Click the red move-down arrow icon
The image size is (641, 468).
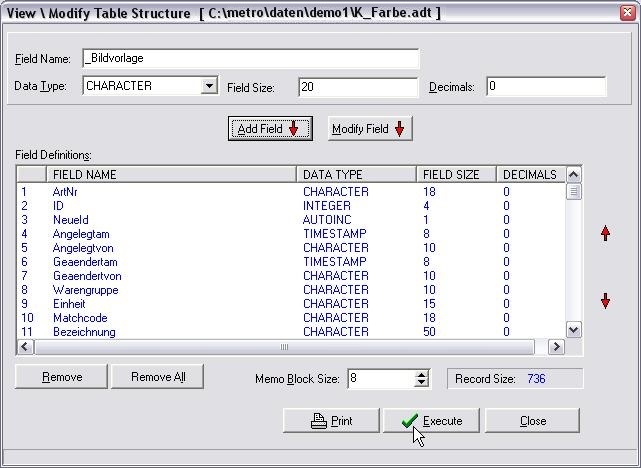coord(605,301)
